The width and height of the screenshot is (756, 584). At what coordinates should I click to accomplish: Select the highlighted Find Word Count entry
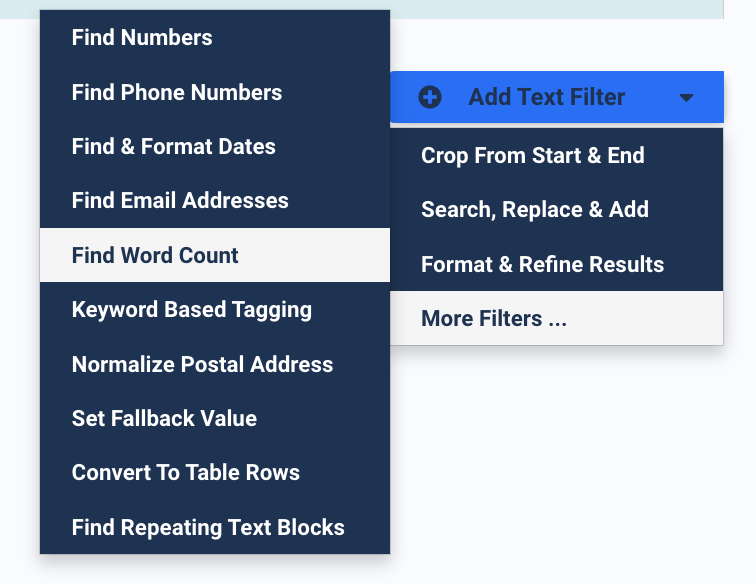coord(215,255)
